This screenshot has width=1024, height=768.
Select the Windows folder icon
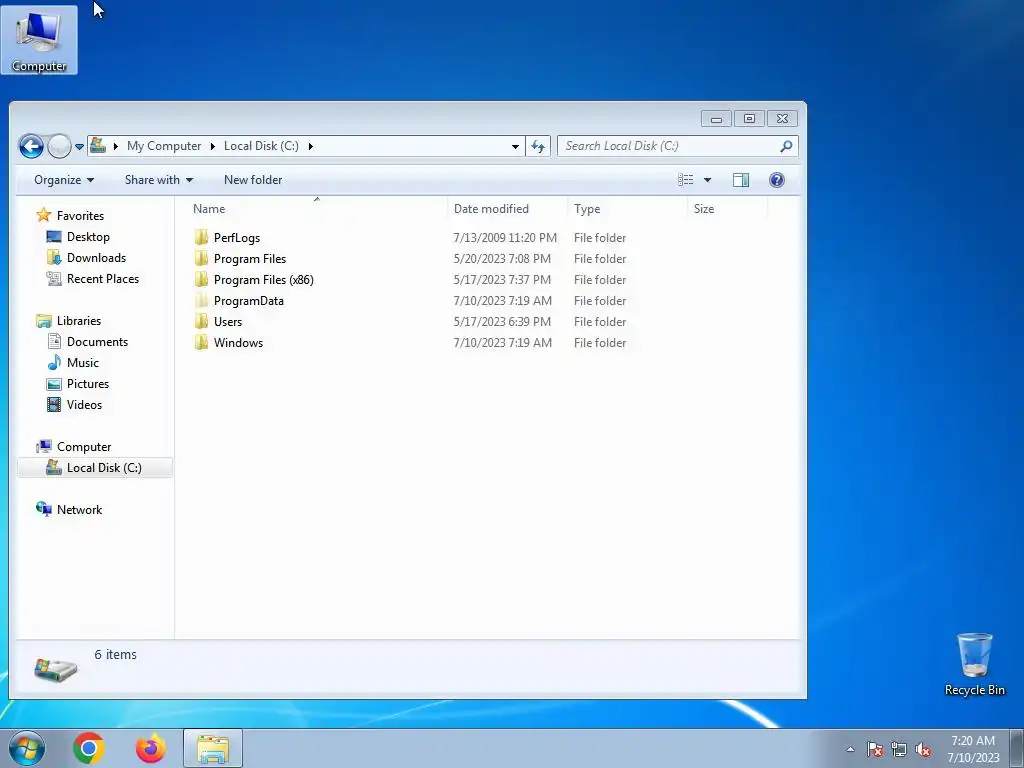pyautogui.click(x=201, y=342)
